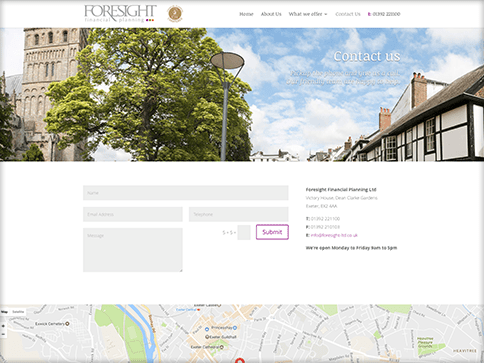Zoom in on the map

coord(4,326)
